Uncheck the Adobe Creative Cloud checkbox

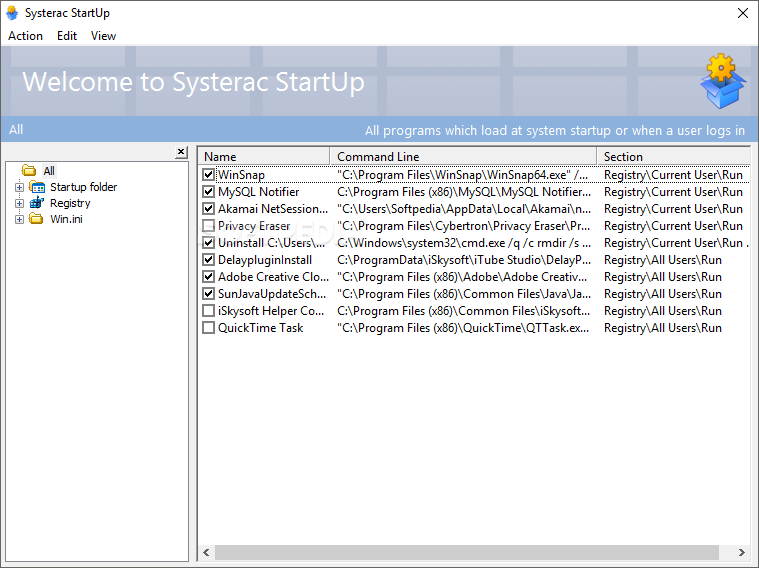[209, 277]
